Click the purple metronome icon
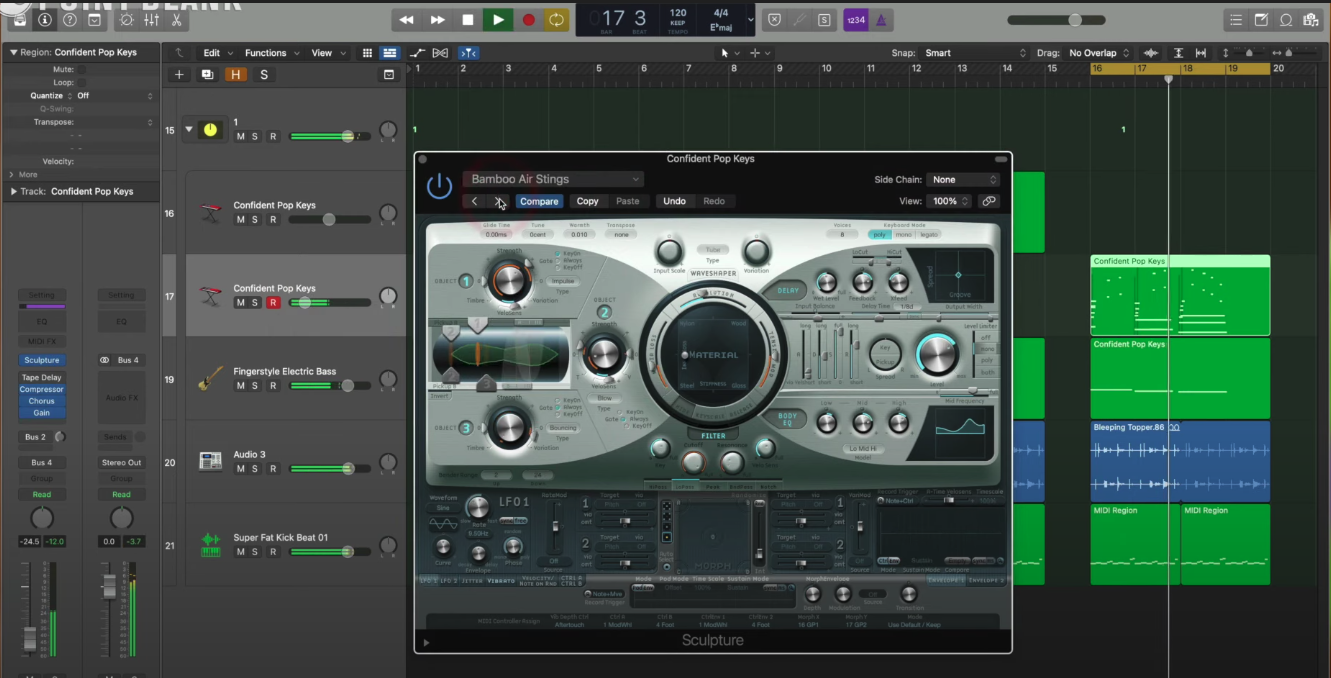This screenshot has height=678, width=1331. tap(881, 19)
